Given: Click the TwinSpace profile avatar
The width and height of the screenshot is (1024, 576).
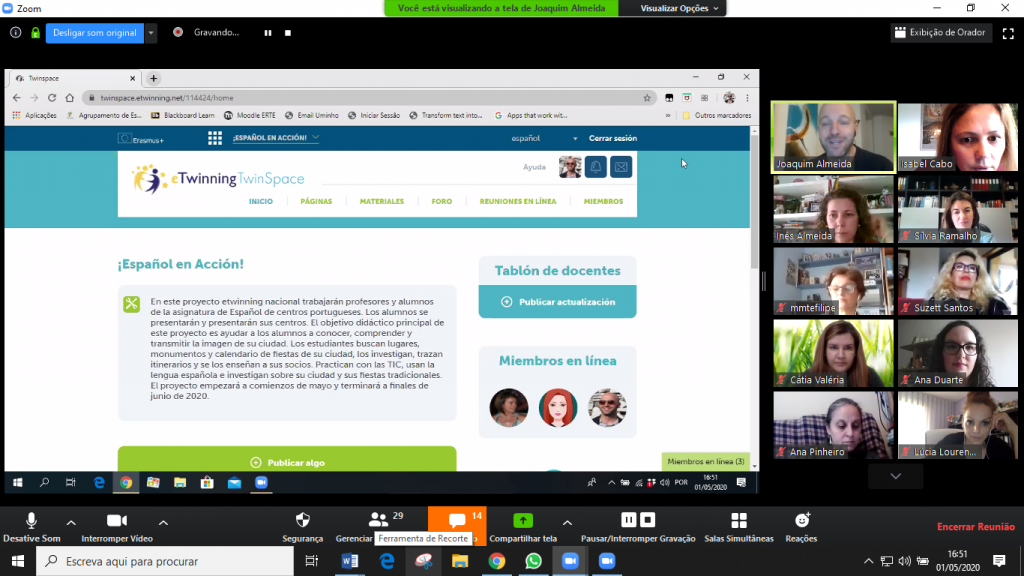Looking at the screenshot, I should point(570,167).
